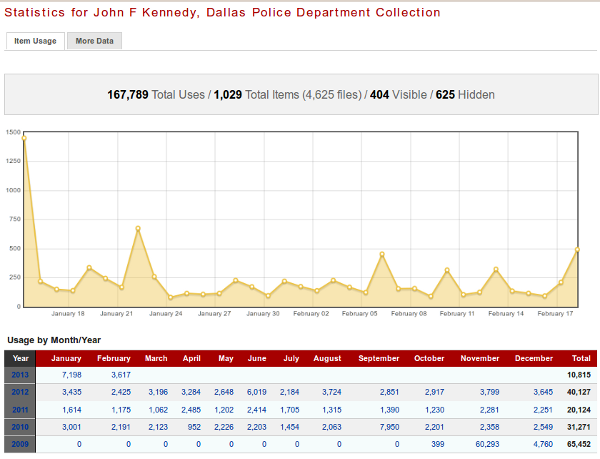600x459 pixels.
Task: Click the Usage by Month/Year heading
Action: 54,340
